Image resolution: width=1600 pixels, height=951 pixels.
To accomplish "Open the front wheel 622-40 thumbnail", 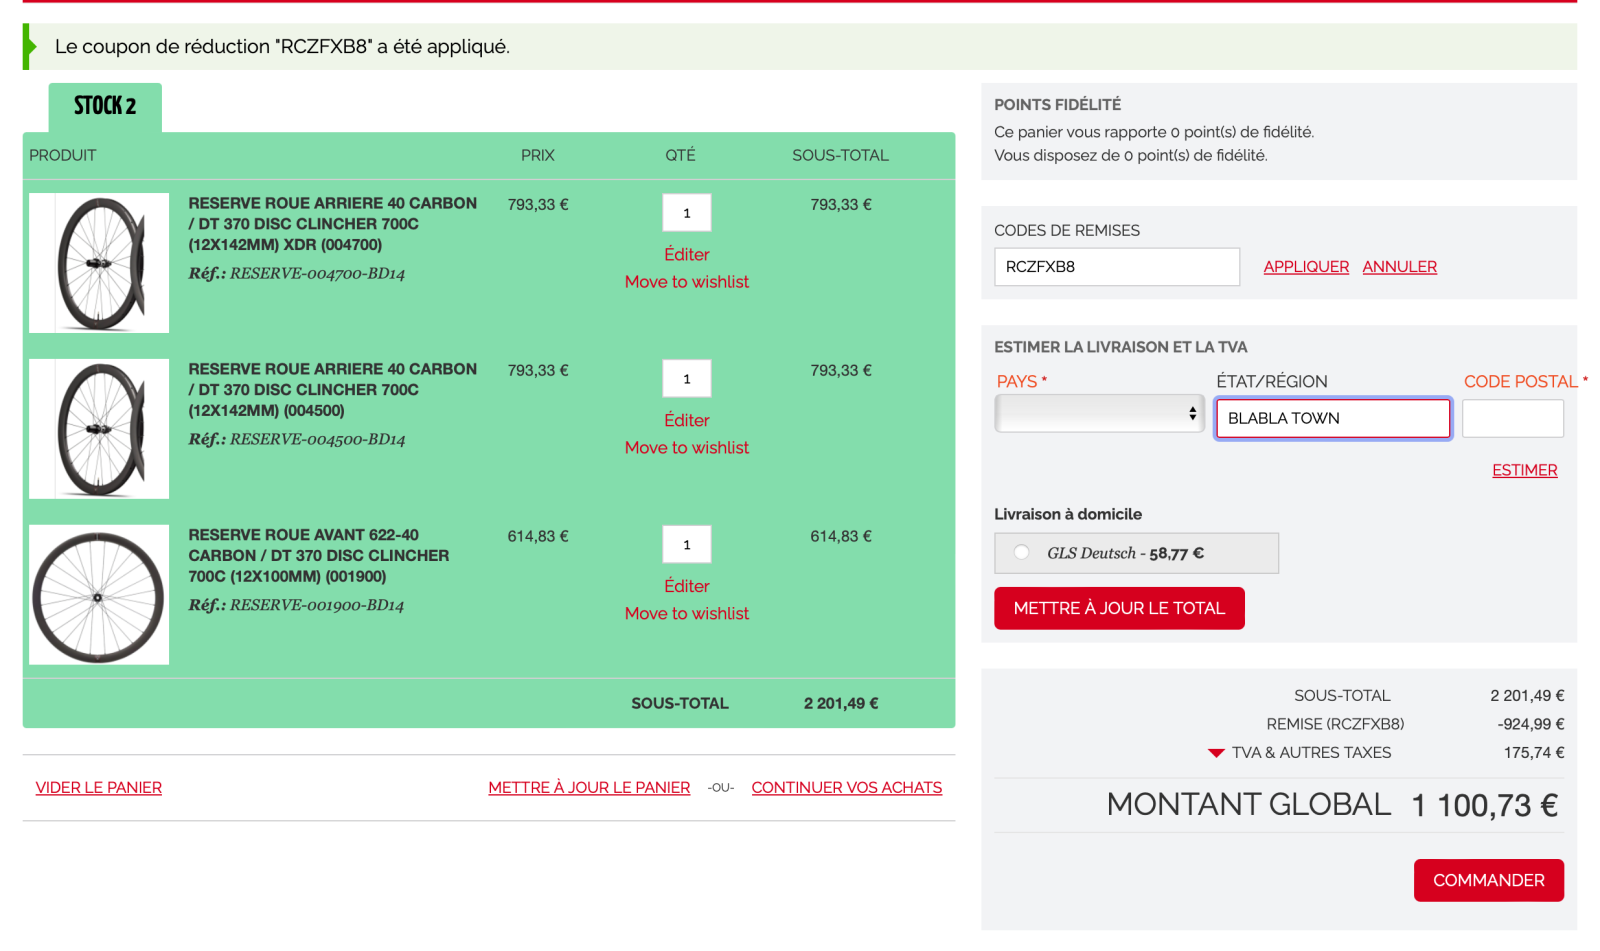I will click(x=99, y=595).
